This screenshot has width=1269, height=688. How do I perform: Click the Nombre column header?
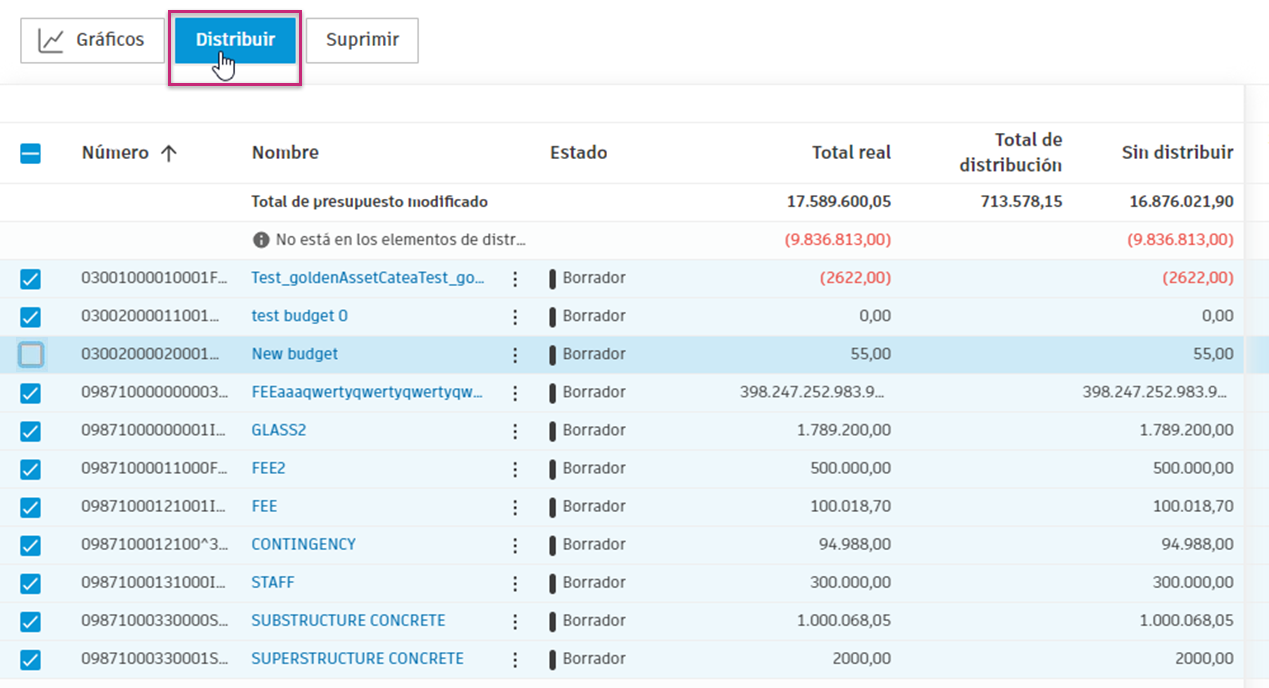(285, 153)
